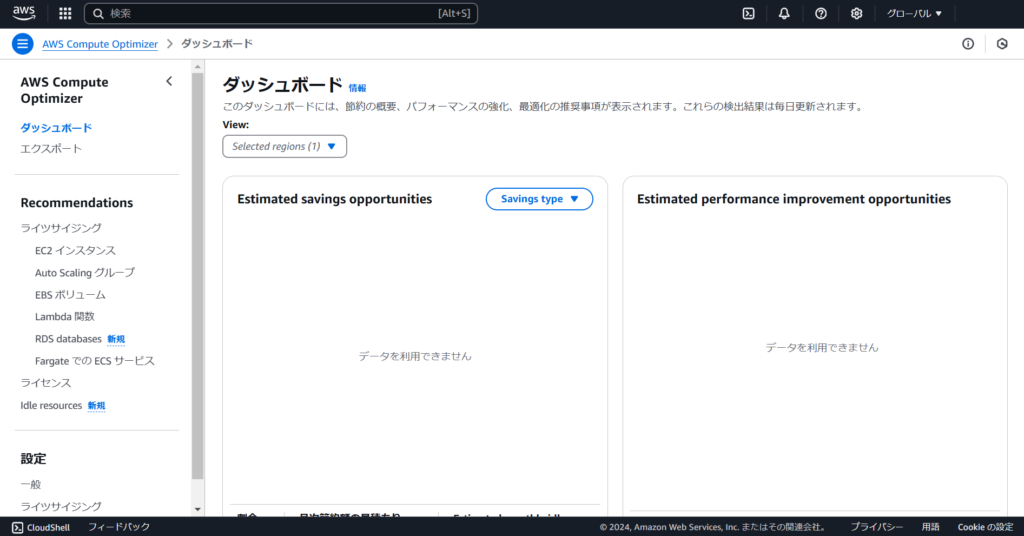Open the Savings type dropdown

pos(539,199)
